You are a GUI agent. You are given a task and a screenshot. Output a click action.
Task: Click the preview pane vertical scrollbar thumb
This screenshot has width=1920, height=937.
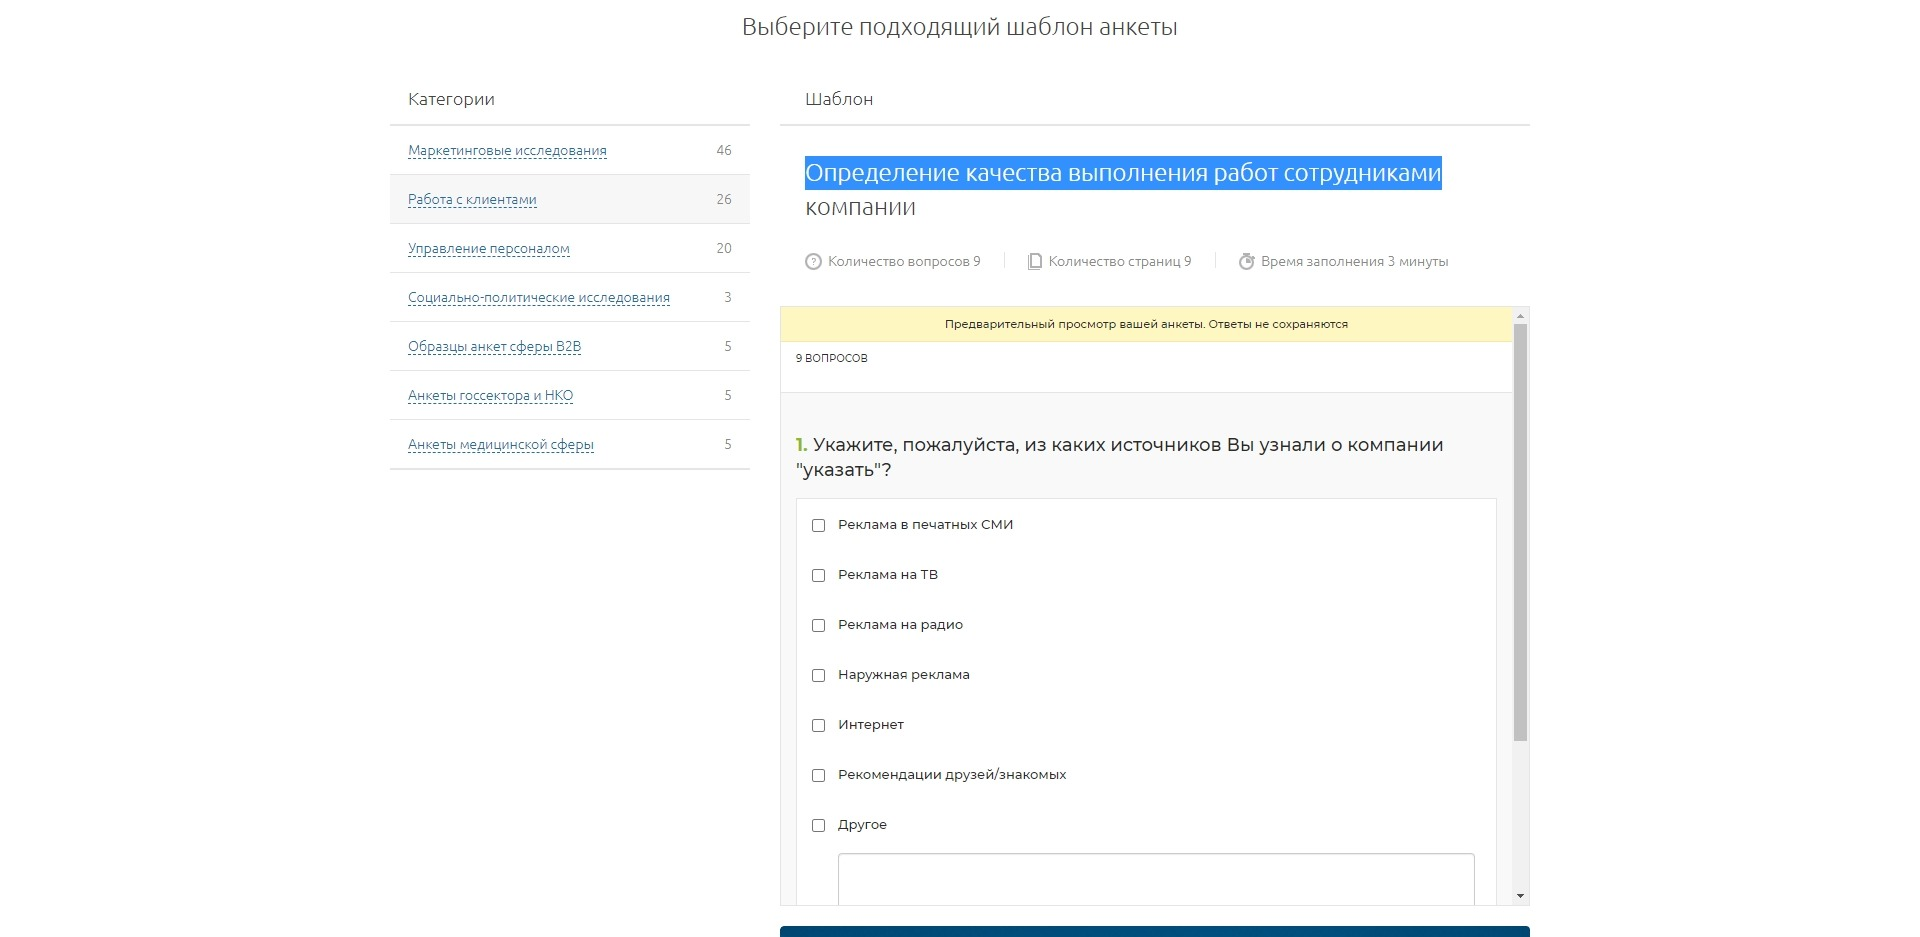[1520, 532]
